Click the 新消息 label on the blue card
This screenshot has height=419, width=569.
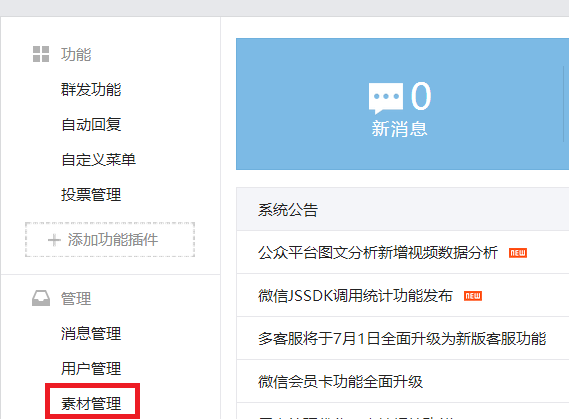tap(399, 129)
